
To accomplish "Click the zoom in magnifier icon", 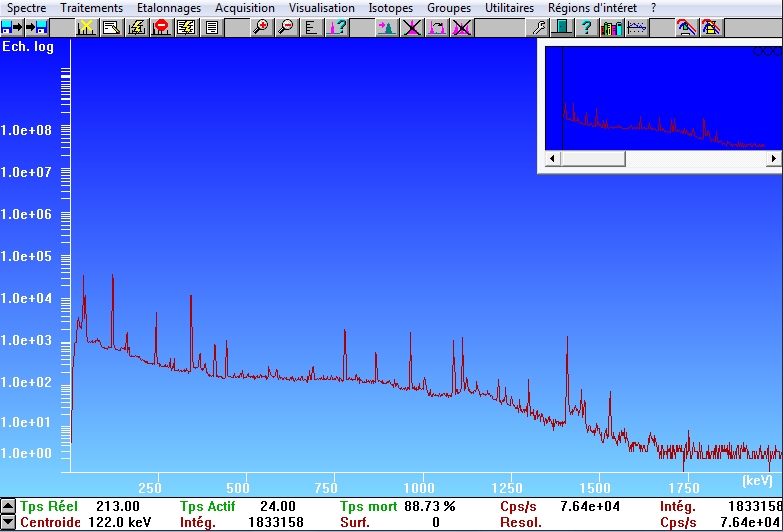I will pyautogui.click(x=261, y=27).
